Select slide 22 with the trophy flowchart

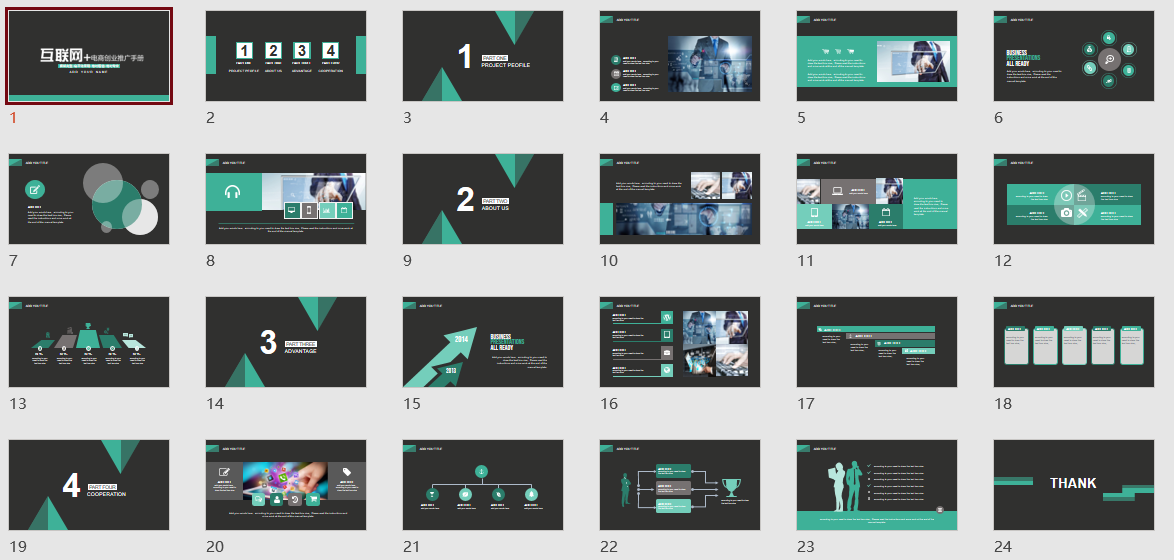(x=680, y=485)
